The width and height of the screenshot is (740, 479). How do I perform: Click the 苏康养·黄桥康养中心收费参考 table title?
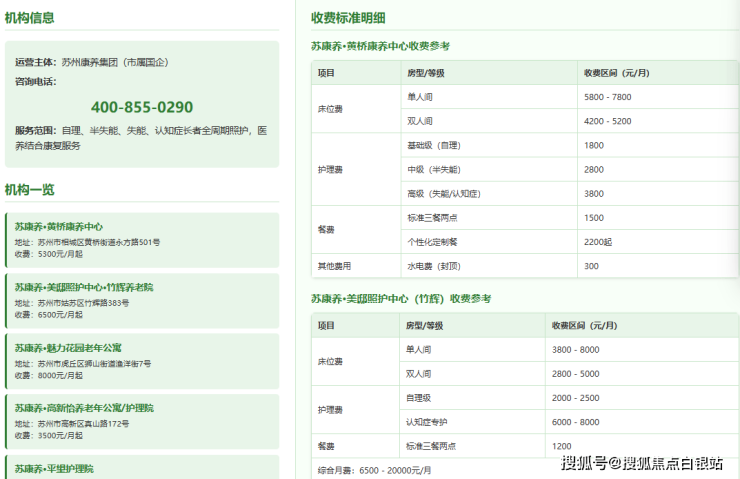380,46
